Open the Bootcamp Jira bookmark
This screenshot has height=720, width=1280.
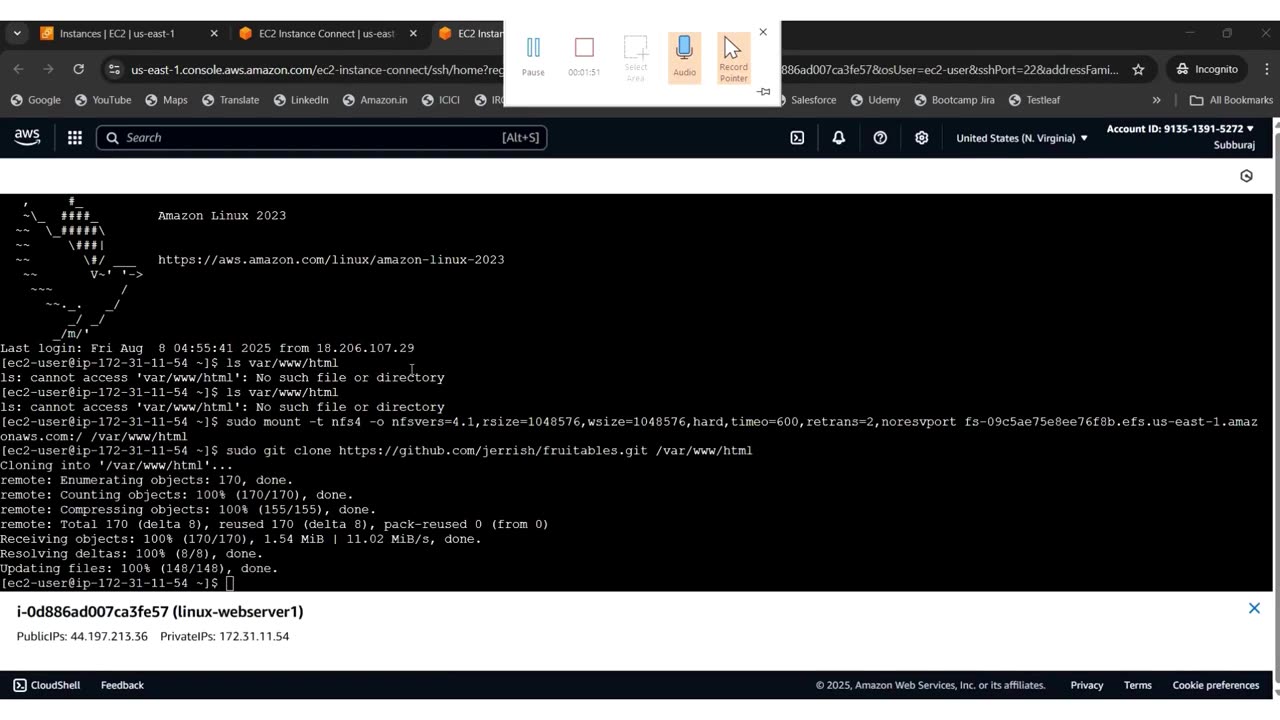(x=953, y=100)
